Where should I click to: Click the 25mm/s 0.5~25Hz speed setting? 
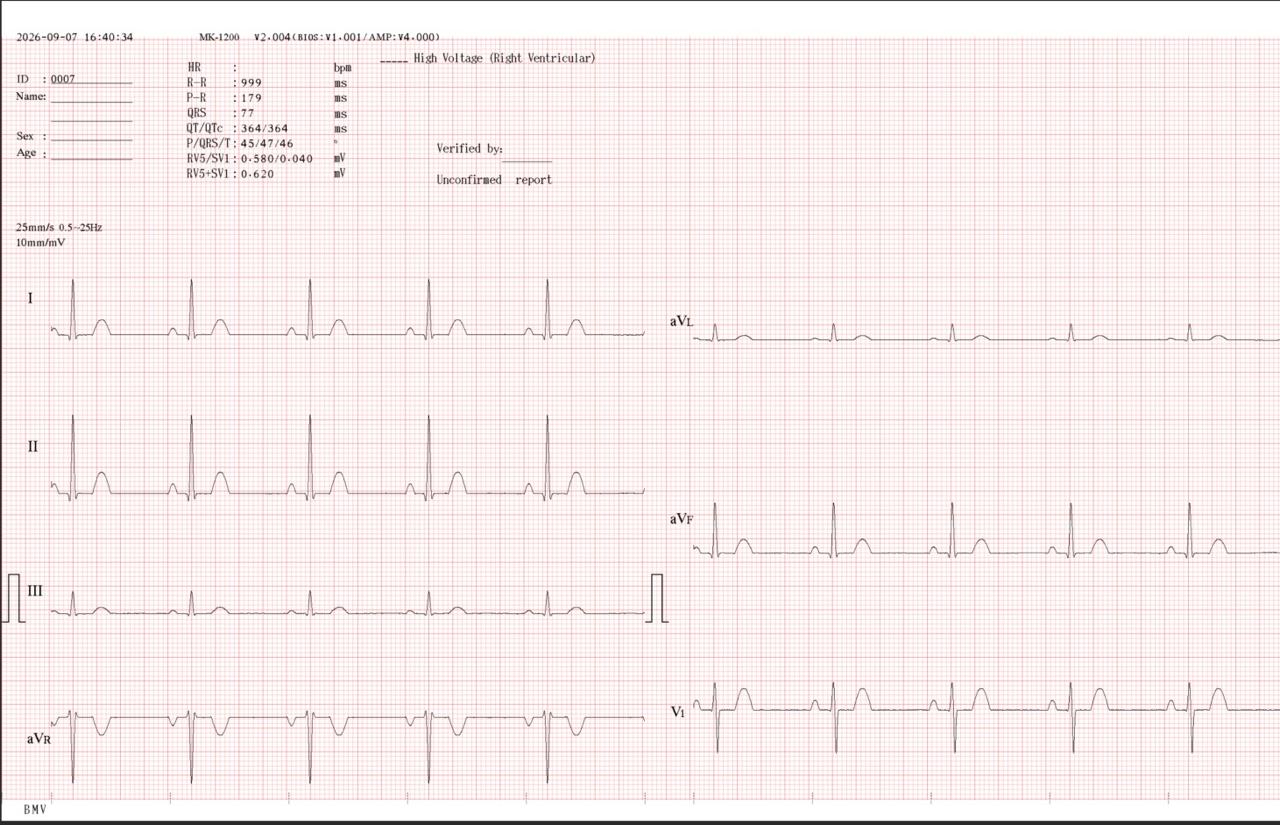pos(59,227)
